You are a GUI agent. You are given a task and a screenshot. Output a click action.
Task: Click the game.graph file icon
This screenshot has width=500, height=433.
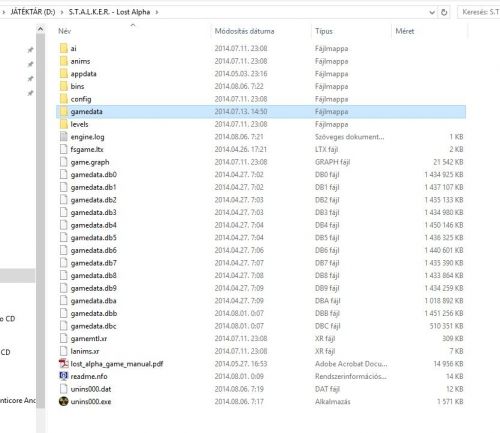coord(64,162)
